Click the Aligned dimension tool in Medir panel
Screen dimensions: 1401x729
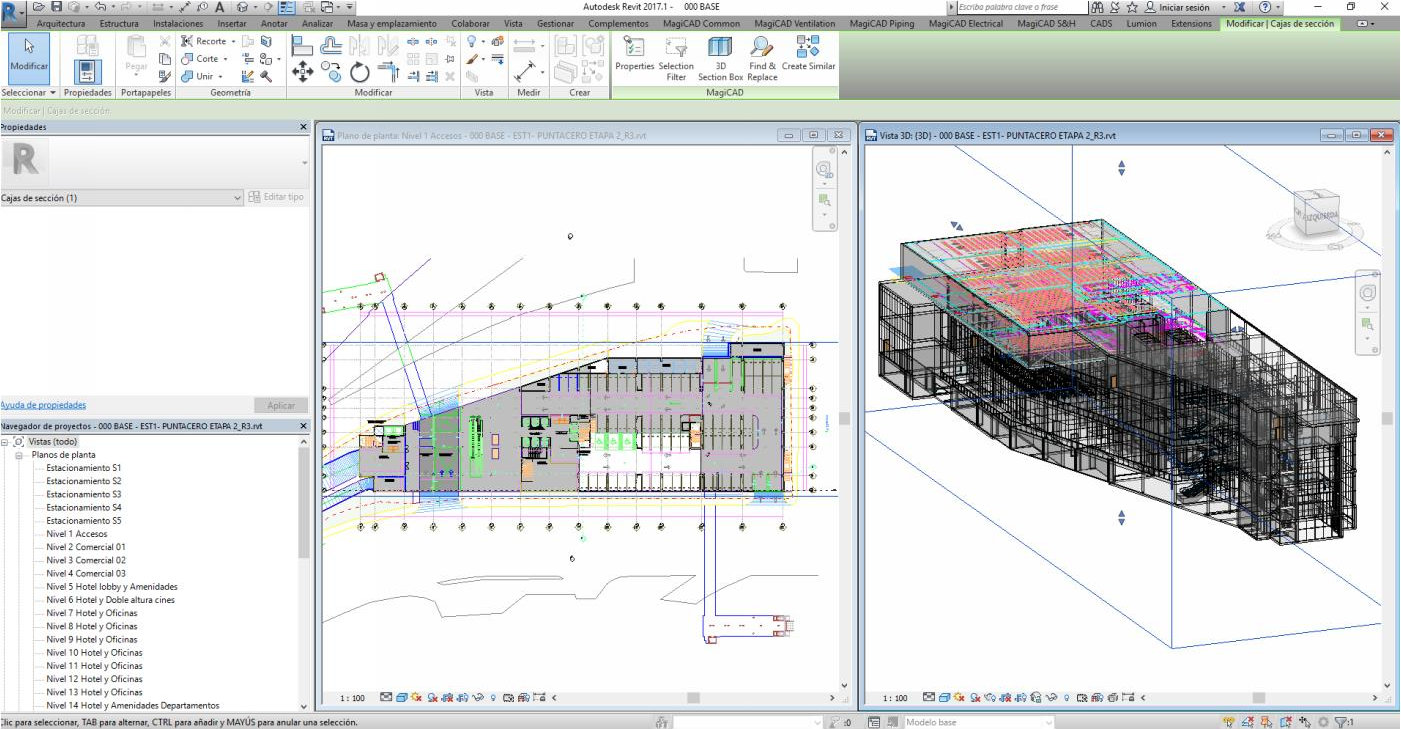[525, 72]
